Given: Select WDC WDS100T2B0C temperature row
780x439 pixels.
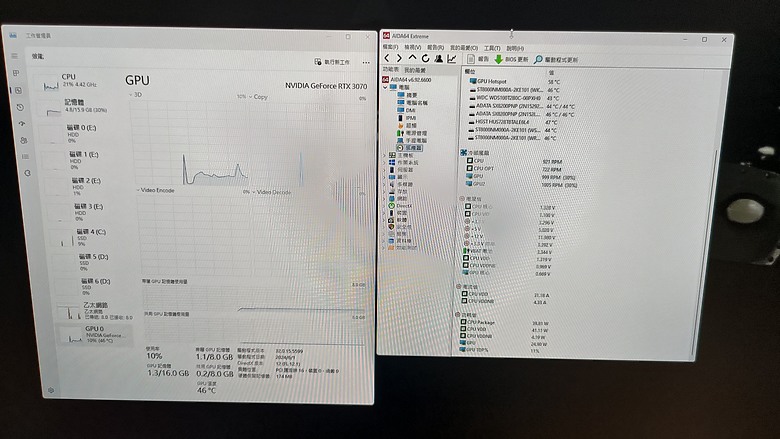Looking at the screenshot, I should (x=515, y=98).
